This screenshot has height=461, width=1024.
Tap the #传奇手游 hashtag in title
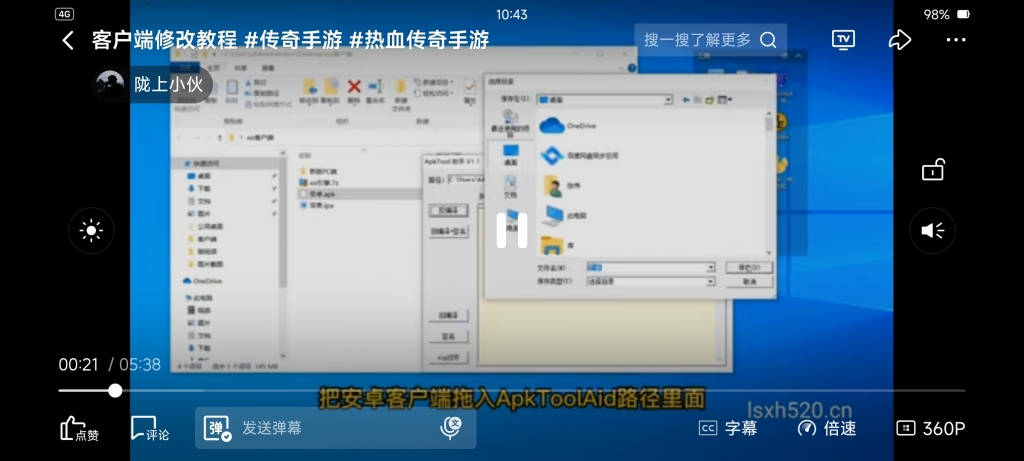pyautogui.click(x=293, y=40)
